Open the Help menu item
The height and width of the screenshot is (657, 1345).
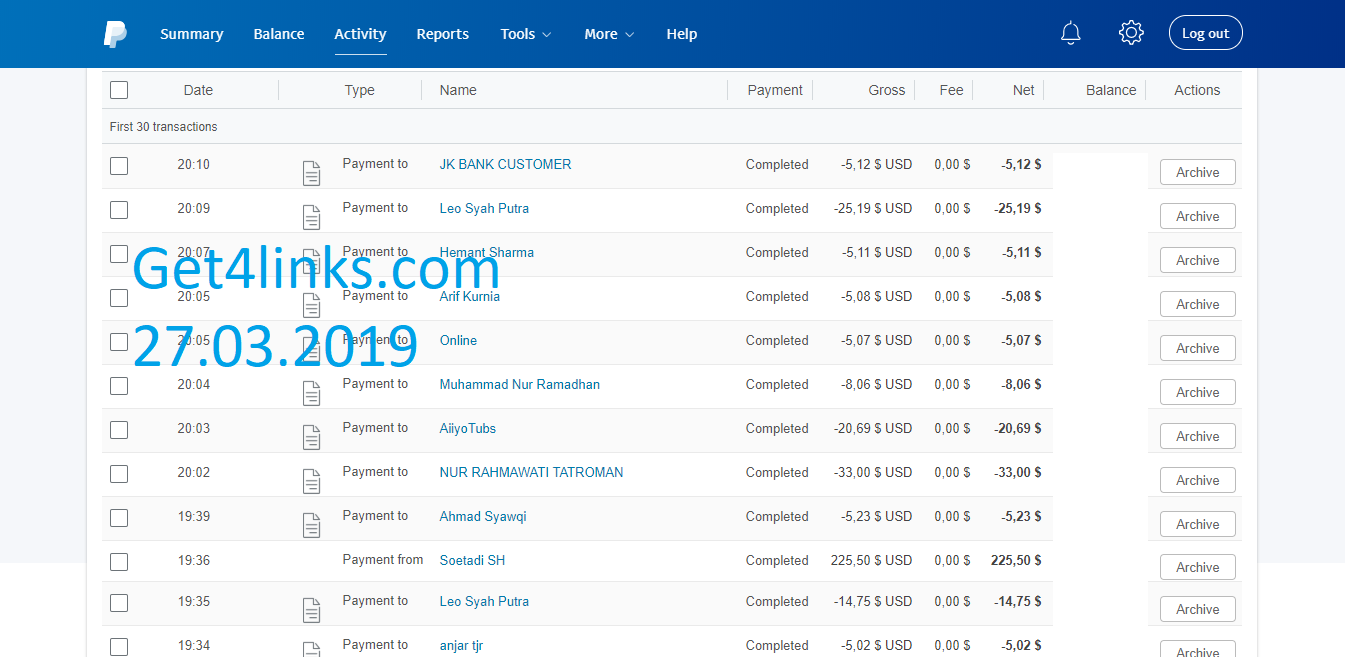(x=682, y=34)
